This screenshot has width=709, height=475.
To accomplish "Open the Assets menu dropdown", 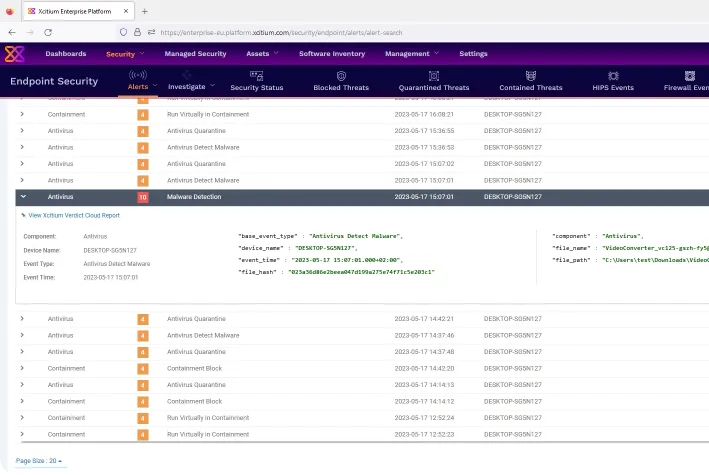I will pyautogui.click(x=262, y=54).
